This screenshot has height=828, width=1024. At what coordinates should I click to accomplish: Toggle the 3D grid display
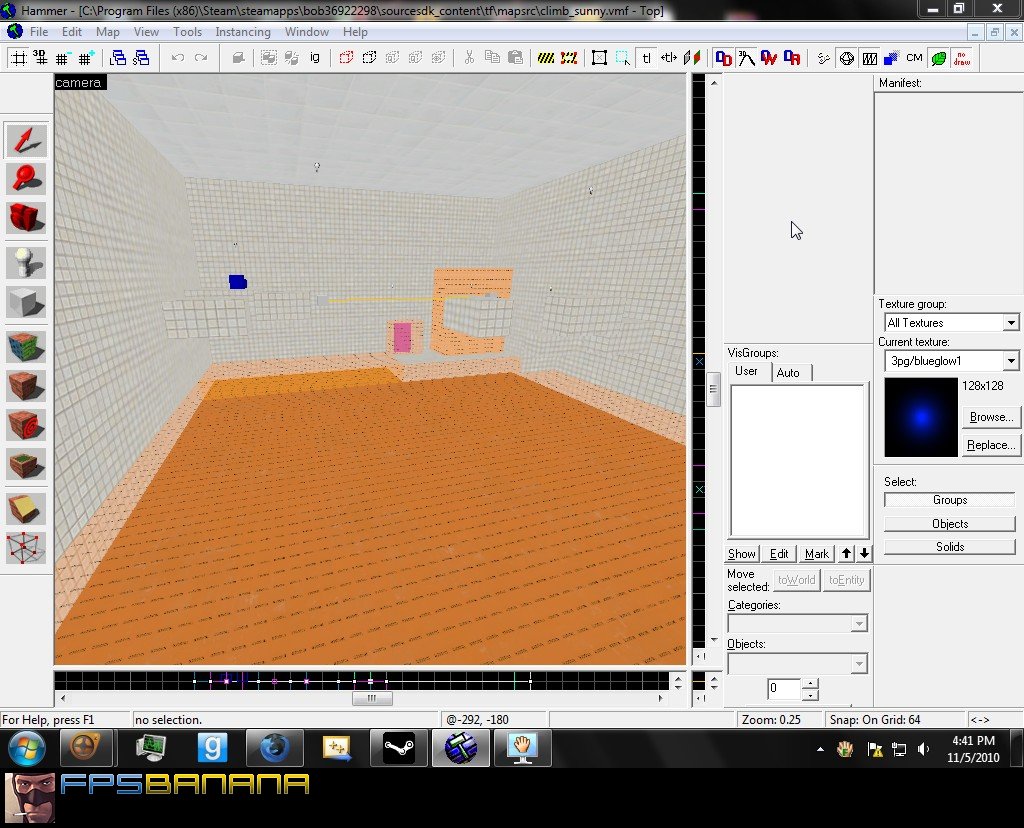coord(40,59)
